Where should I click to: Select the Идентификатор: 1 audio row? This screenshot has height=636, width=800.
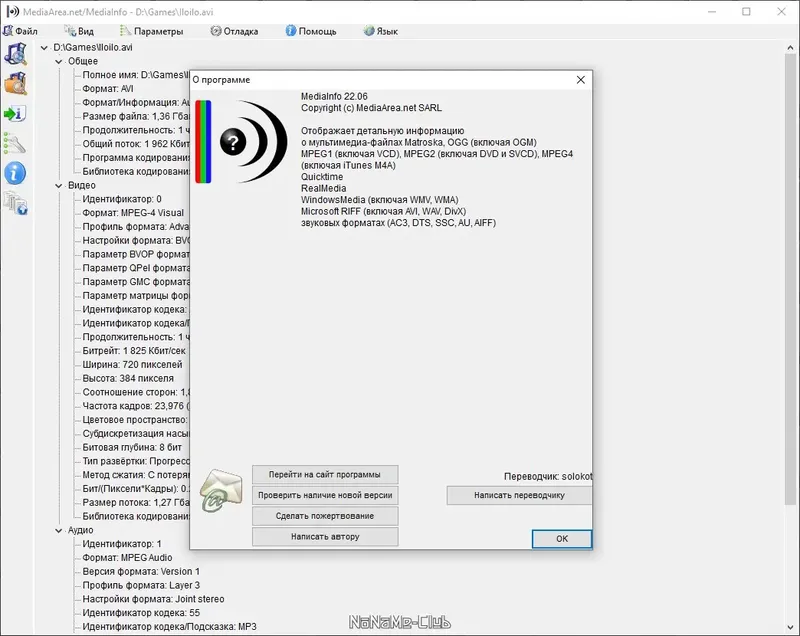click(x=122, y=544)
